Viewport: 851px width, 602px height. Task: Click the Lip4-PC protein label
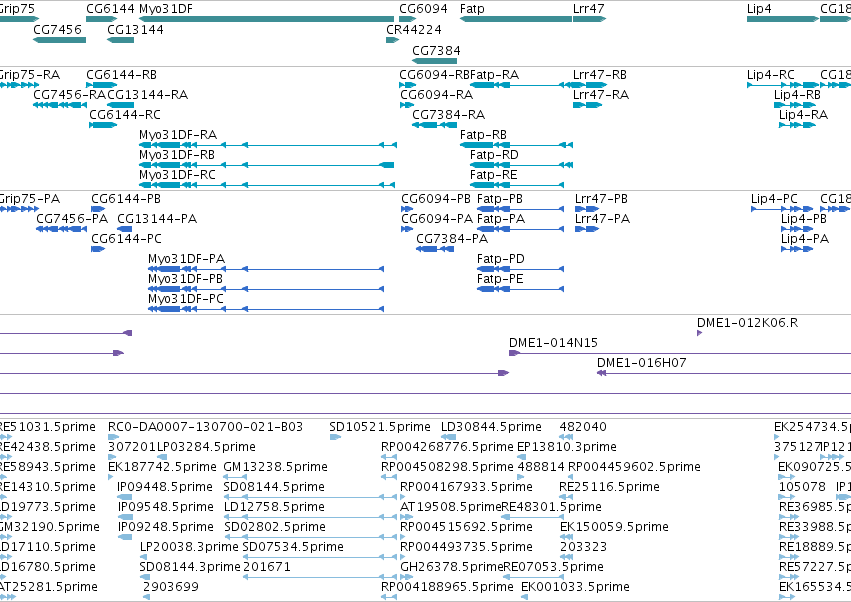(x=774, y=199)
